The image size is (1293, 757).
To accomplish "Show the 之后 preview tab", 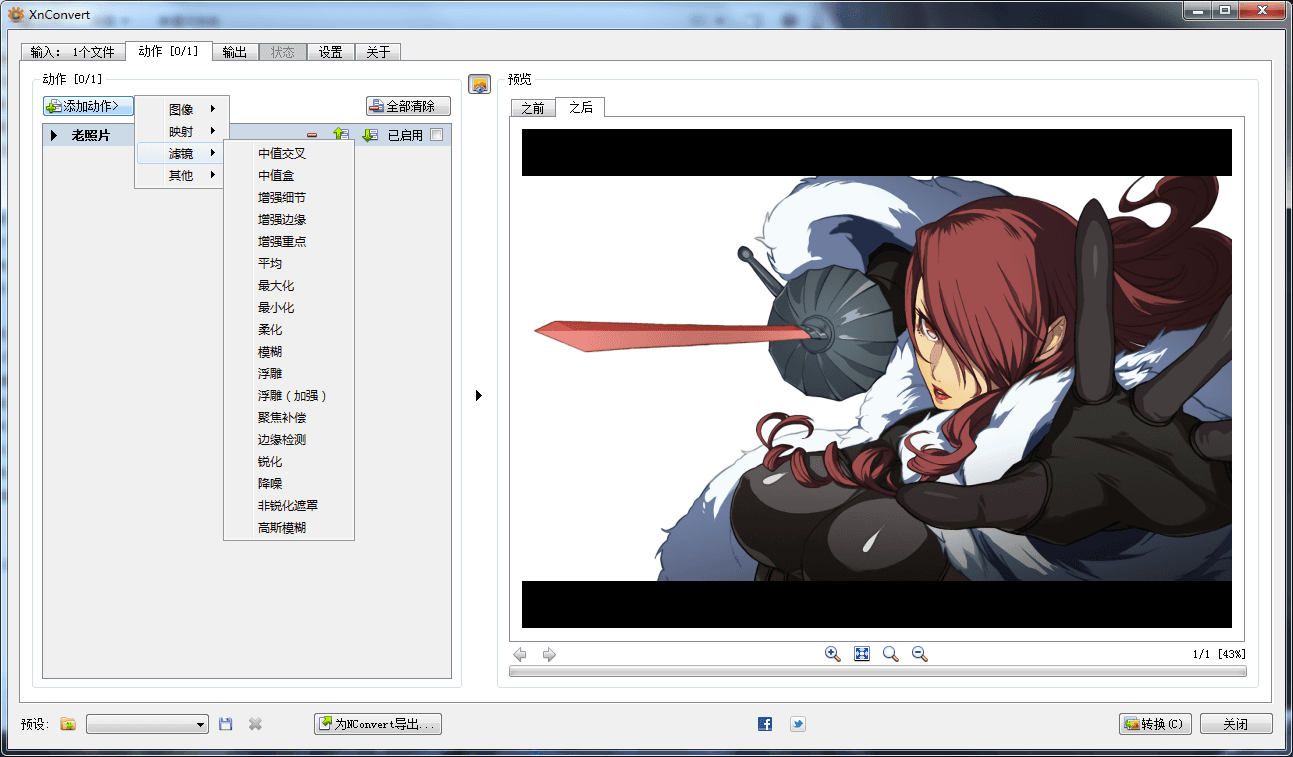I will pos(581,107).
